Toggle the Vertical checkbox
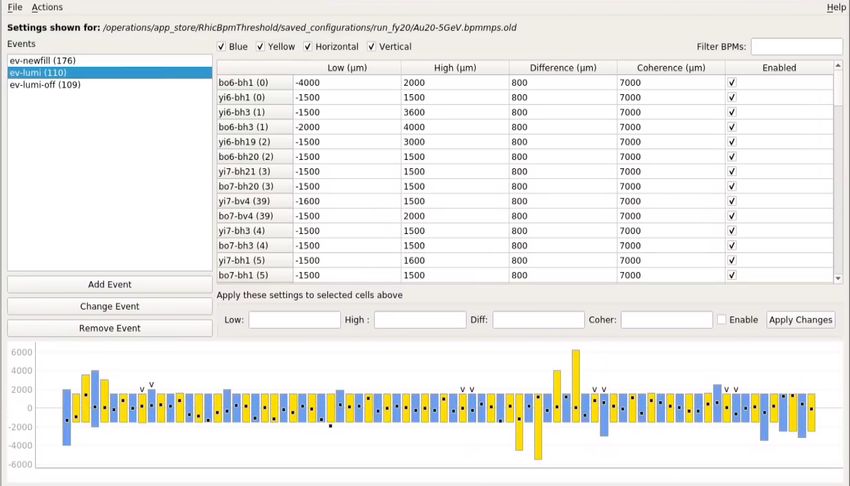The width and height of the screenshot is (850, 486). click(371, 47)
